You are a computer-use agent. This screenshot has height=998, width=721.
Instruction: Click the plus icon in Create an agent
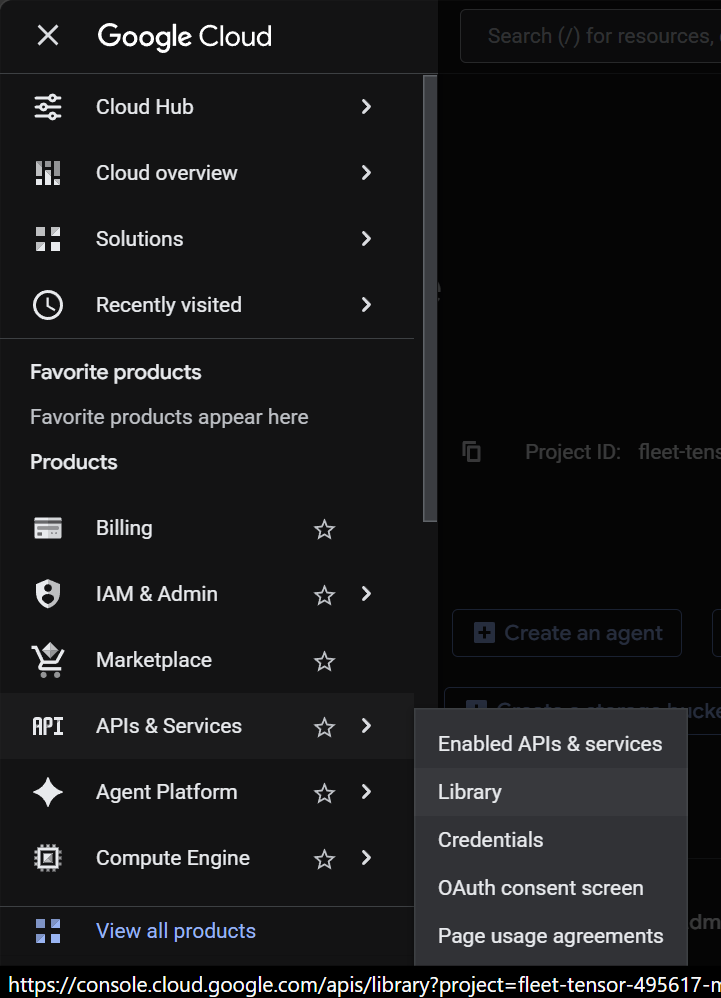pyautogui.click(x=484, y=633)
